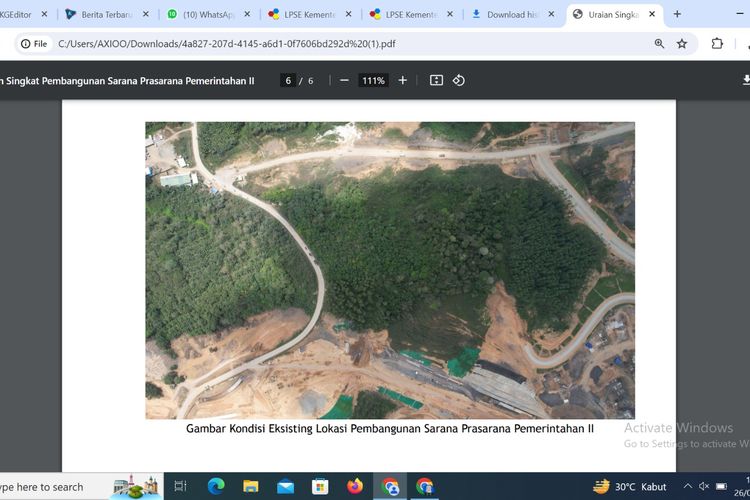This screenshot has height=500, width=750.
Task: Show hidden system tray icons
Action: click(x=685, y=487)
